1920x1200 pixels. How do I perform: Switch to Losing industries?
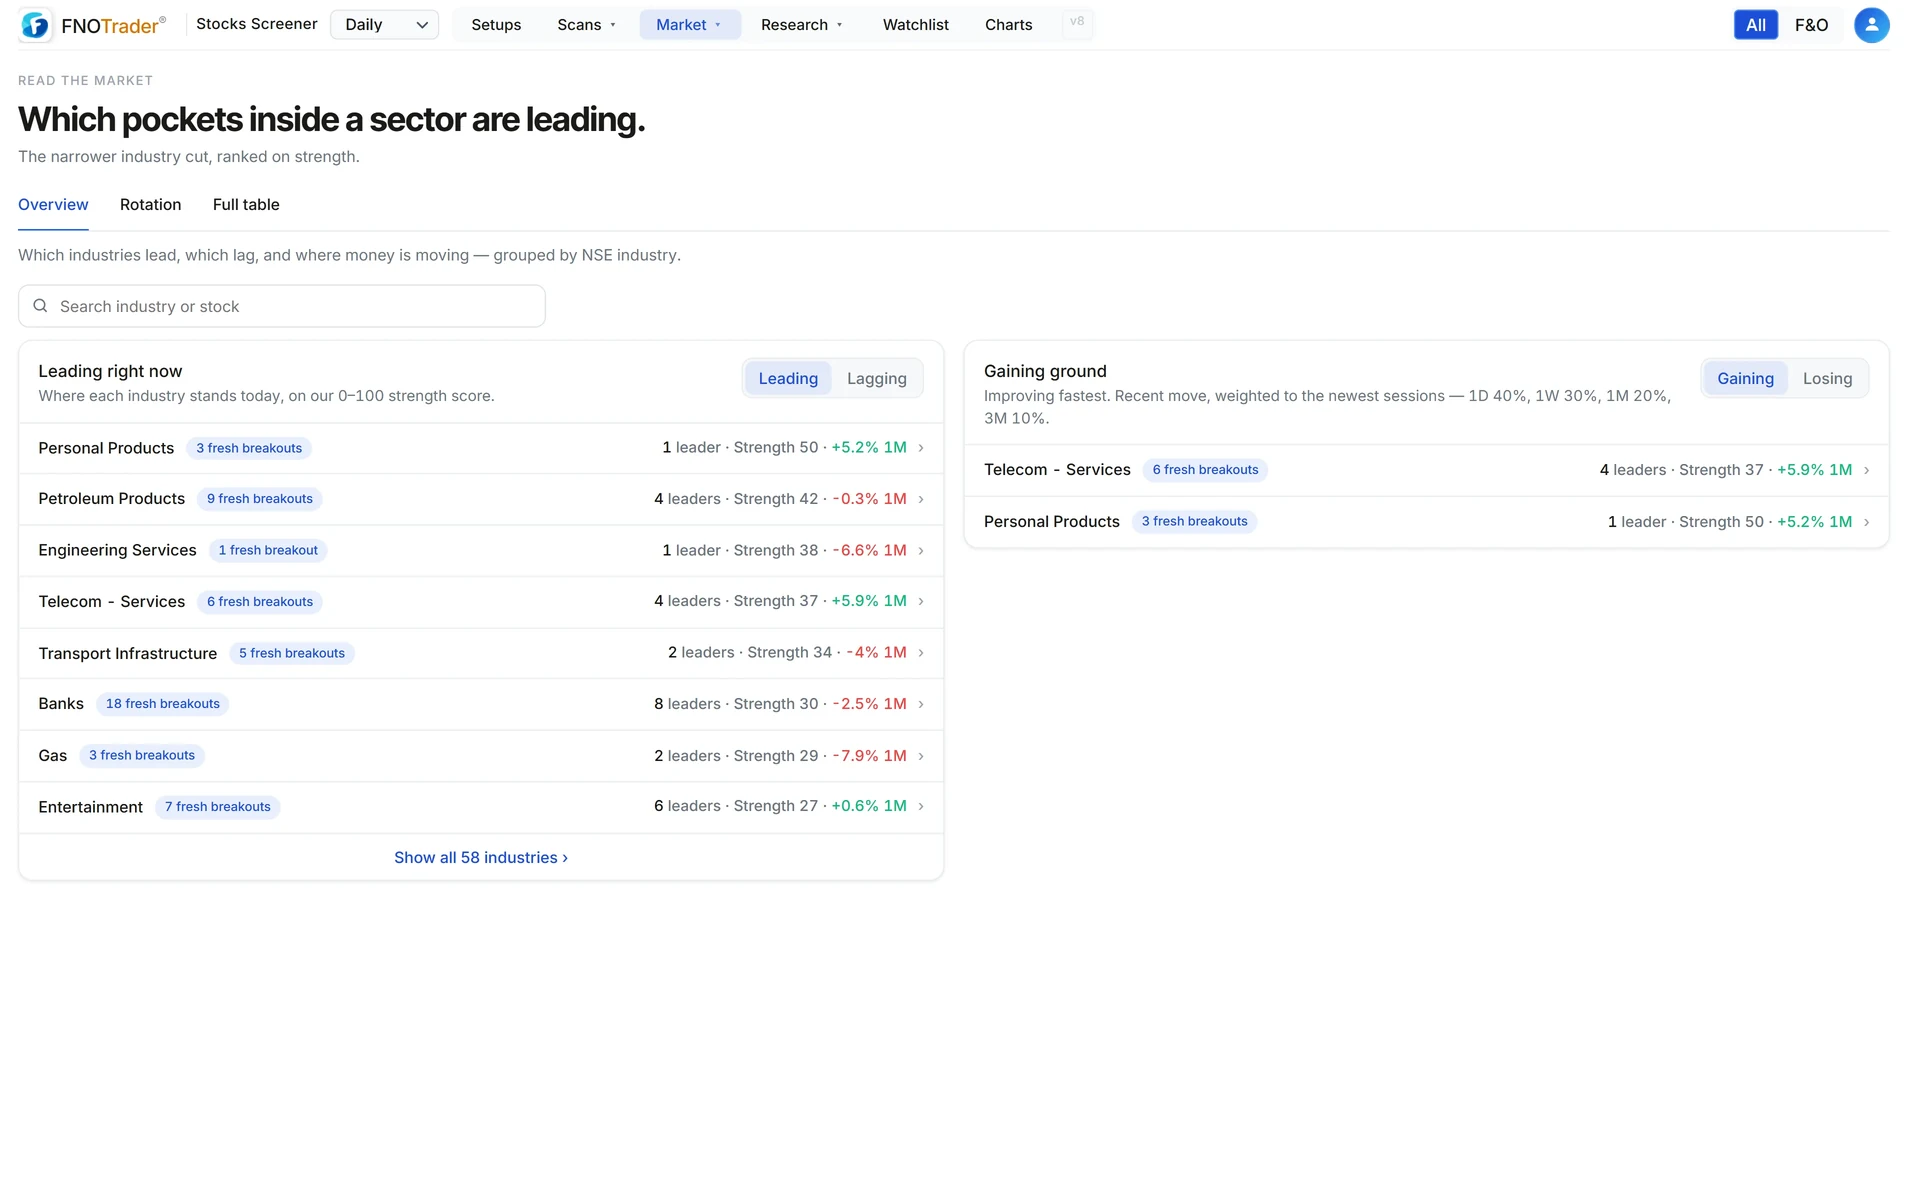(x=1827, y=378)
